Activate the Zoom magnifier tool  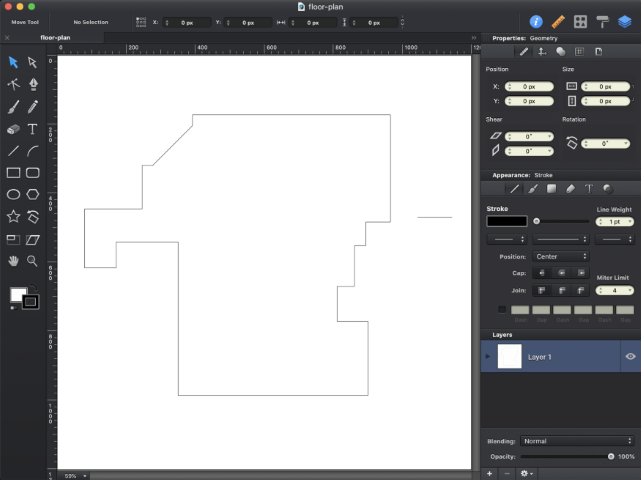click(33, 261)
